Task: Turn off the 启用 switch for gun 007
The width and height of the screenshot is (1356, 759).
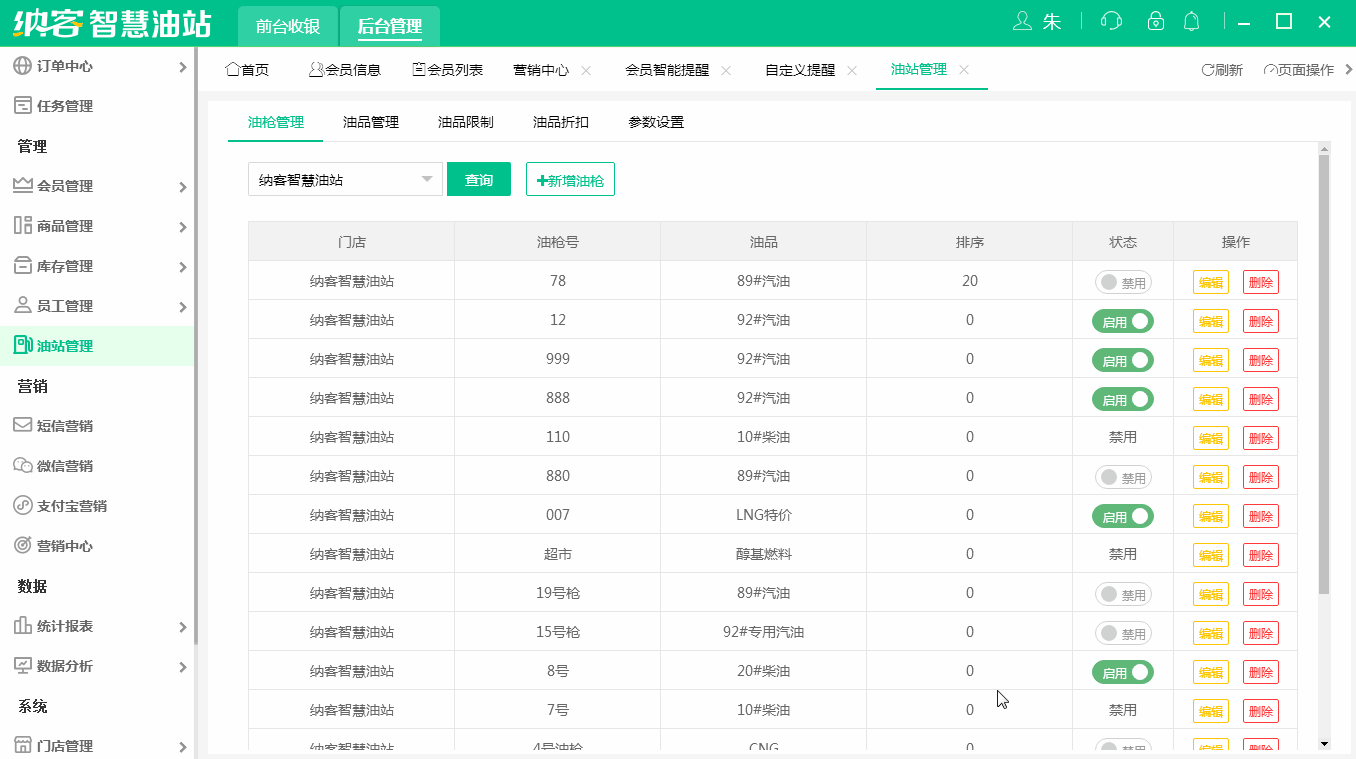Action: pos(1122,515)
